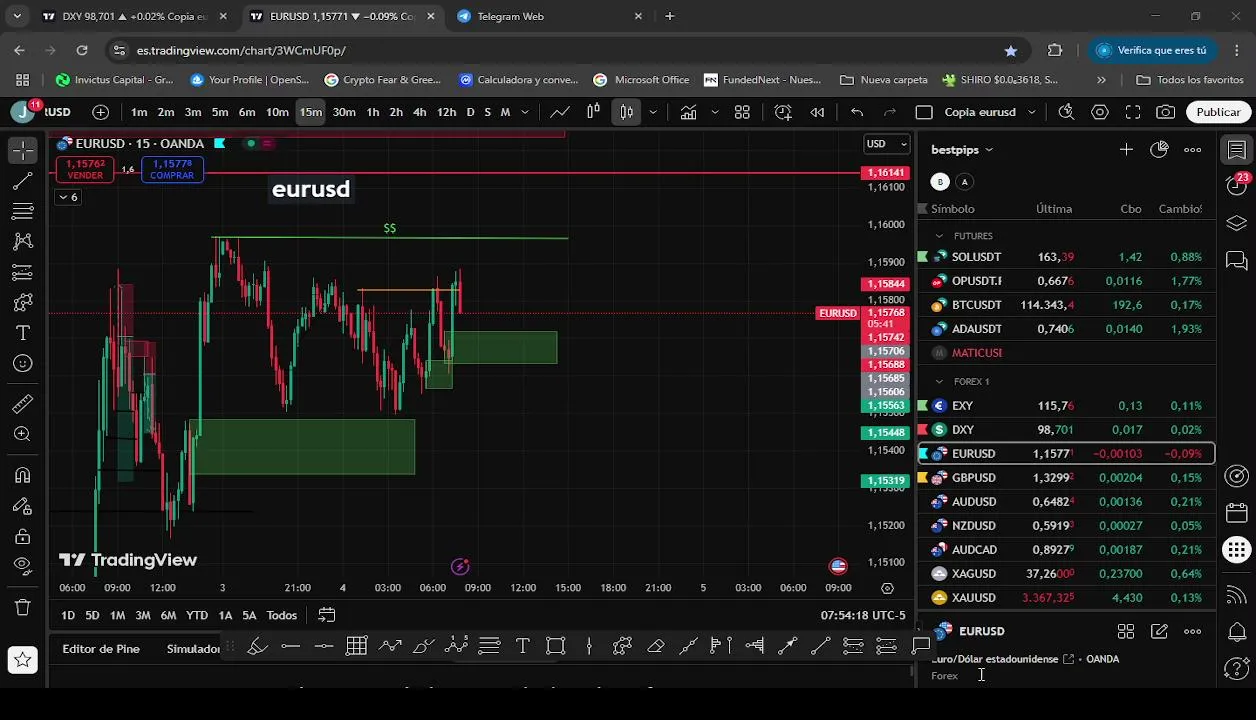
Task: Select the trend line drawing tool
Action: coord(23,181)
